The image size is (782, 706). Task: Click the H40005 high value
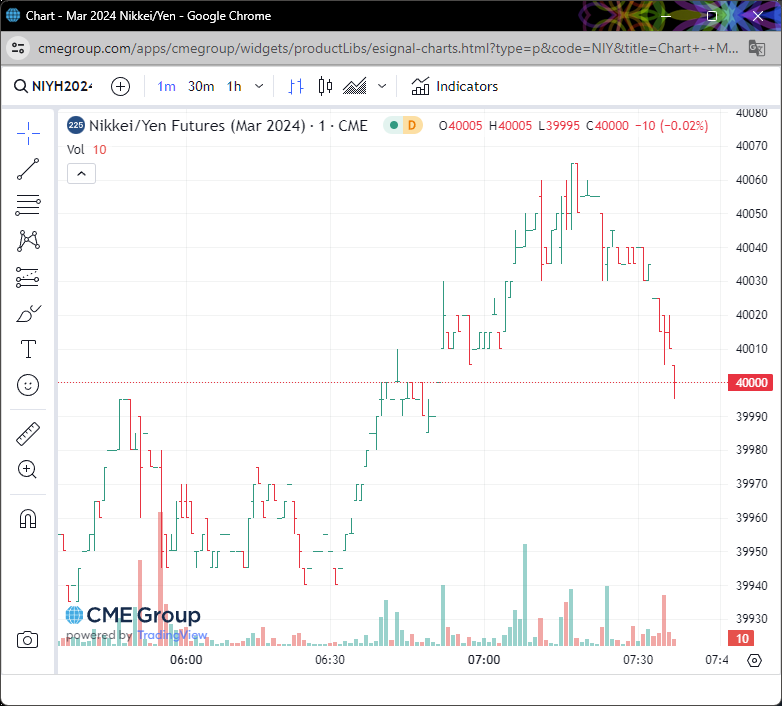click(510, 126)
